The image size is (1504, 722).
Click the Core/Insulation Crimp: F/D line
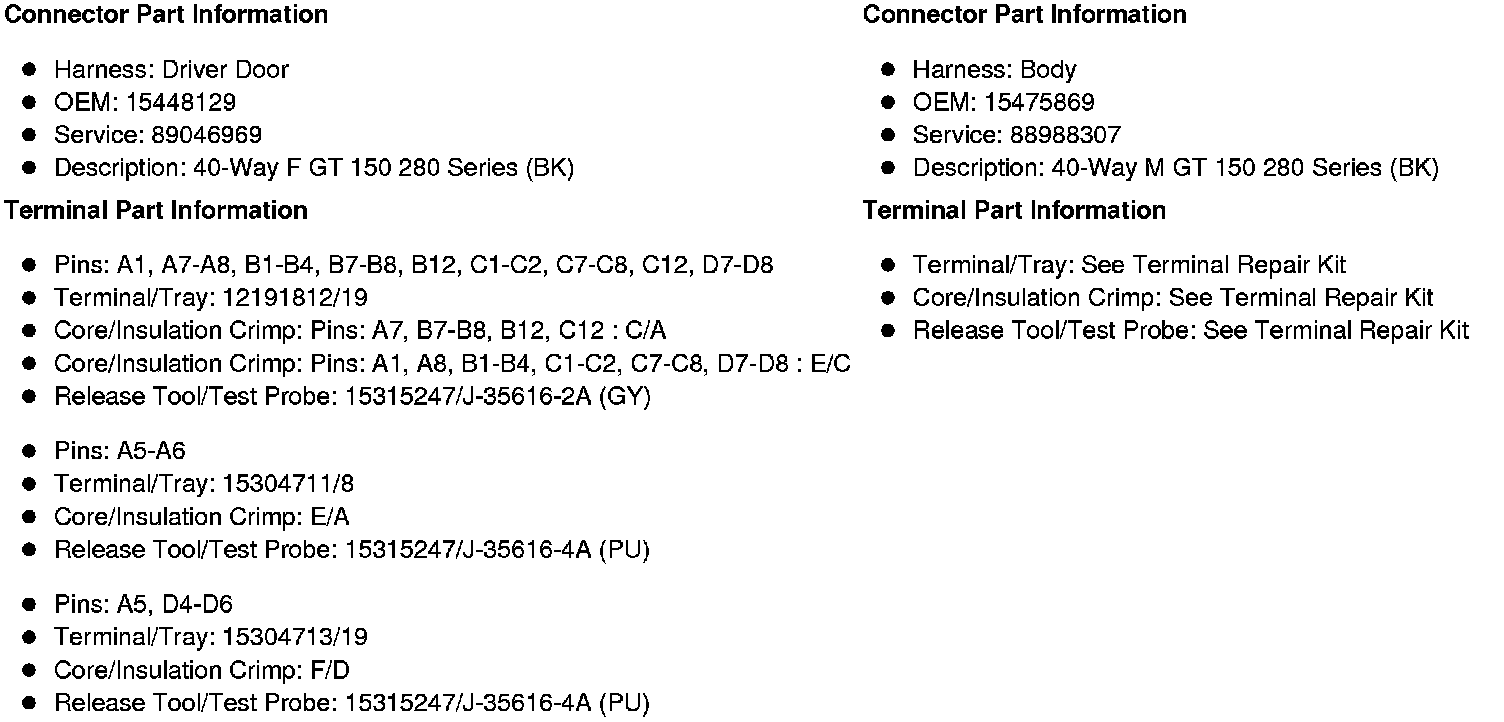tap(202, 670)
